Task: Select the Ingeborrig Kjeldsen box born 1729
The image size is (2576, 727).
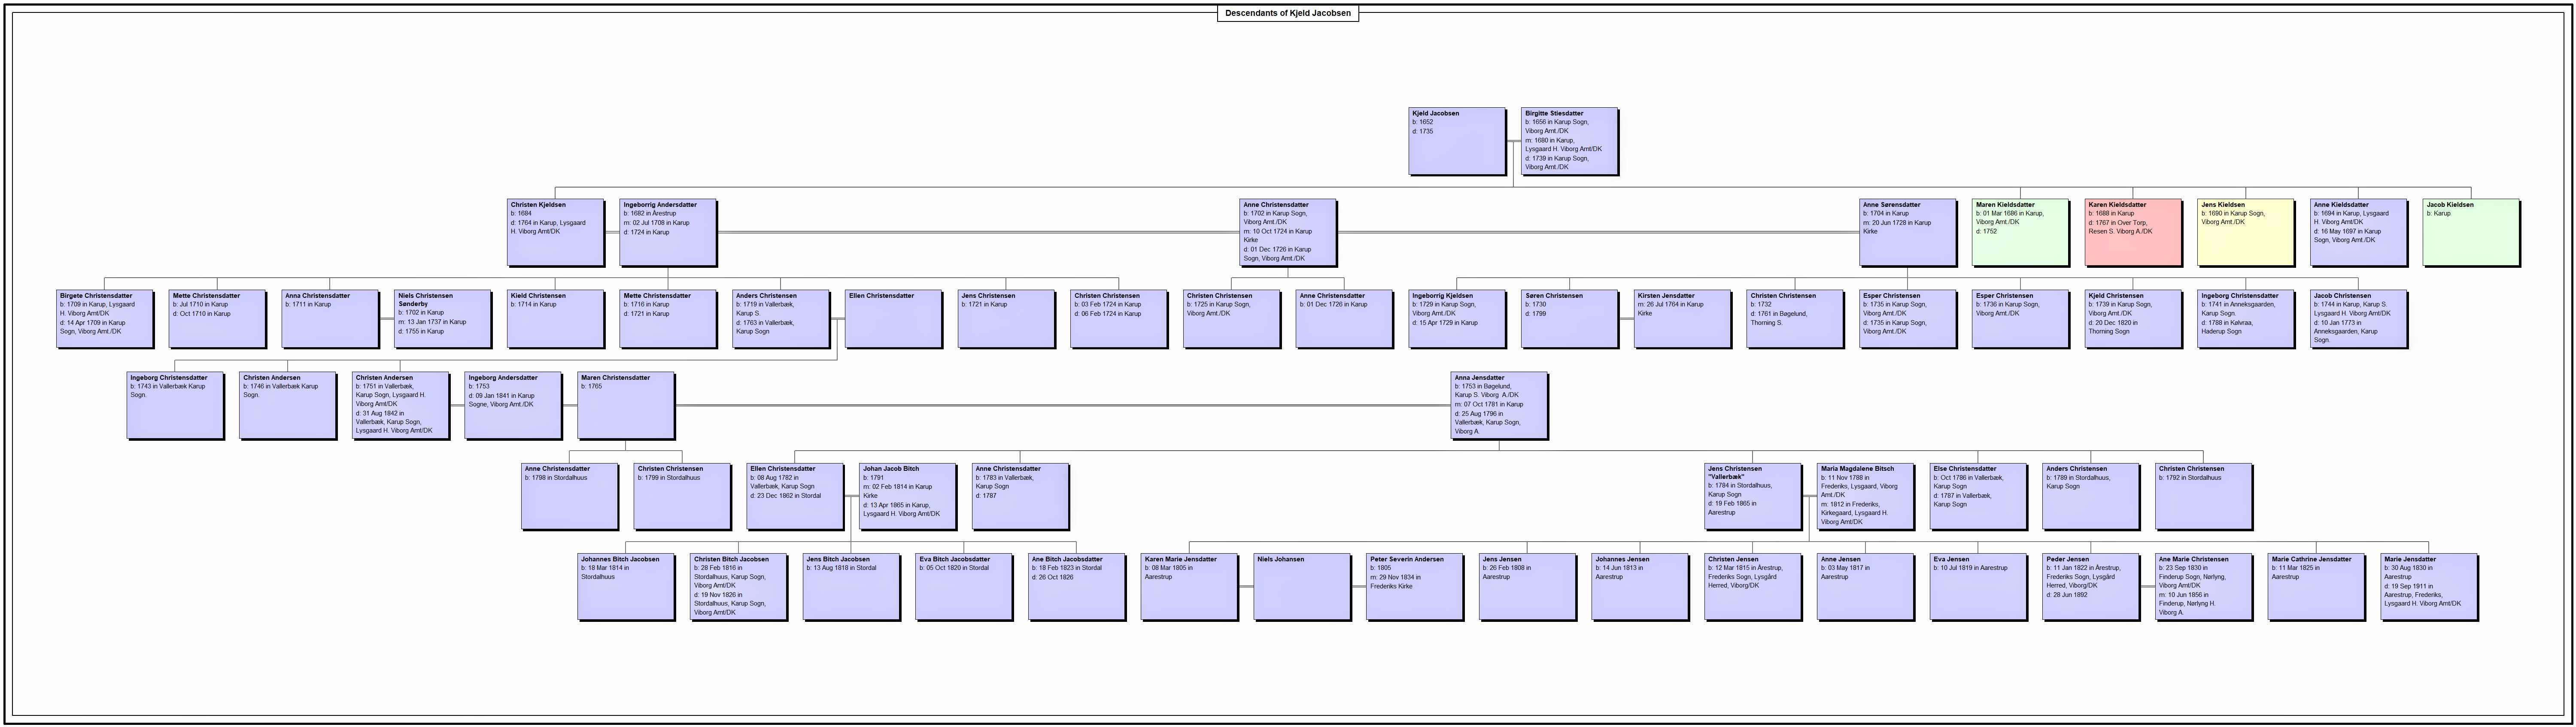Action: point(1457,319)
